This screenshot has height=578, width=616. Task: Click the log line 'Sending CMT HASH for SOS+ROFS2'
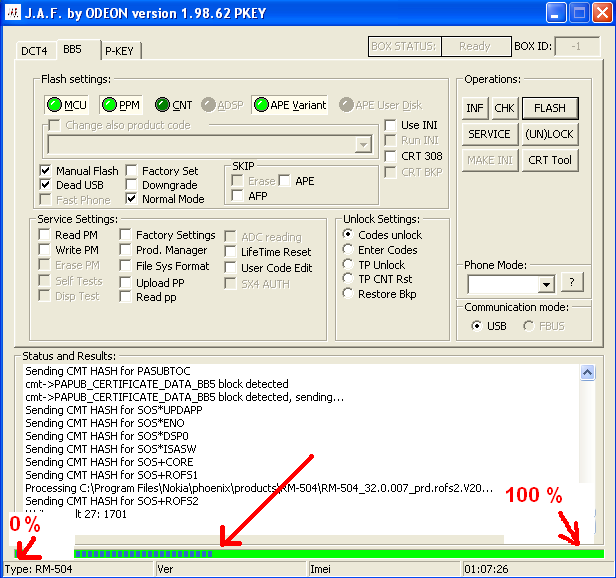click(x=112, y=501)
